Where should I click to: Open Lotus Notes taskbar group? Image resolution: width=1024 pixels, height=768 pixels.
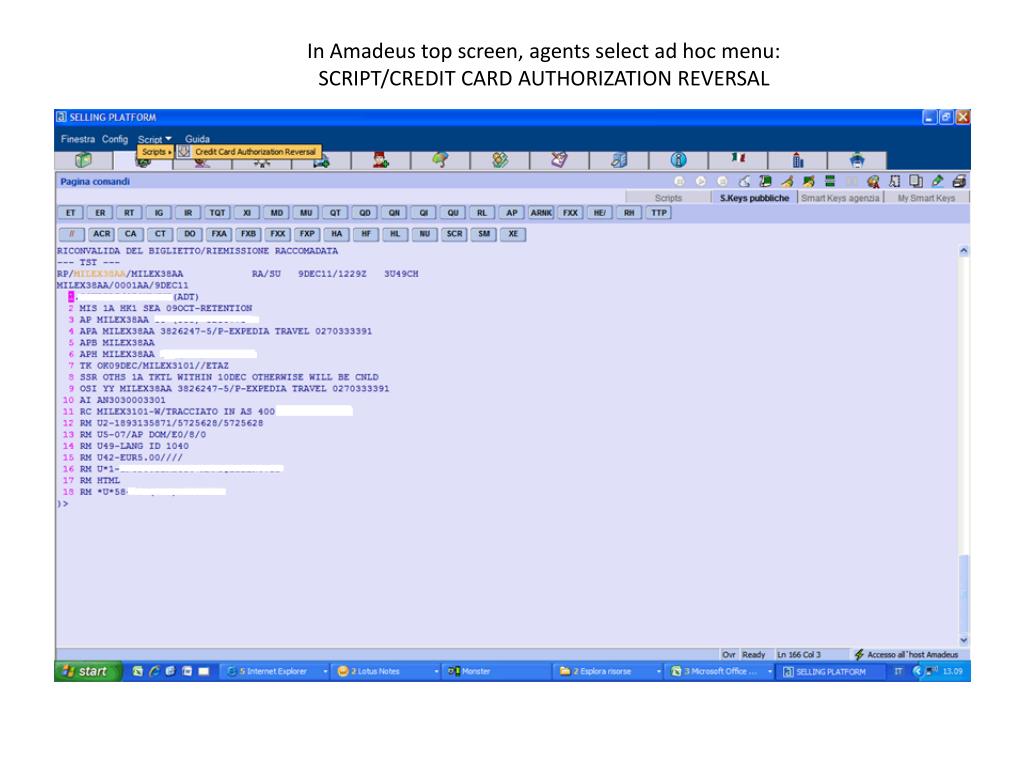click(387, 671)
